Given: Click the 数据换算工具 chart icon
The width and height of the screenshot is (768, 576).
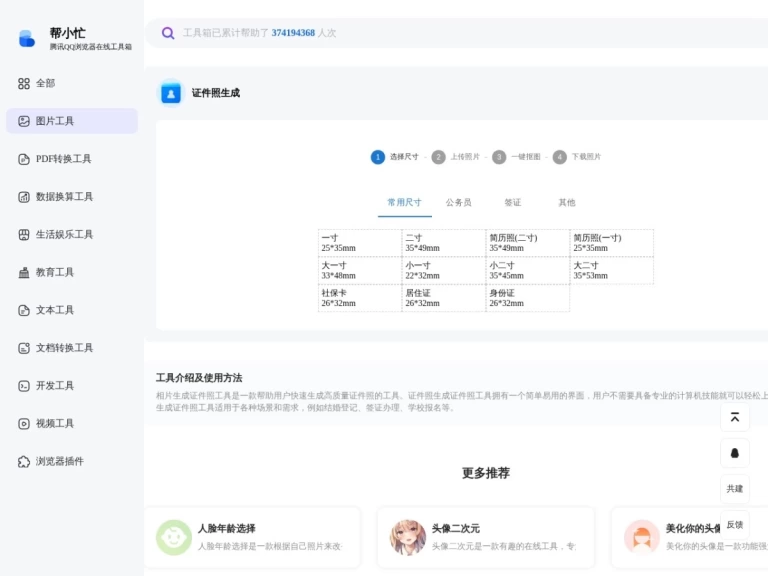Looking at the screenshot, I should 24,197.
